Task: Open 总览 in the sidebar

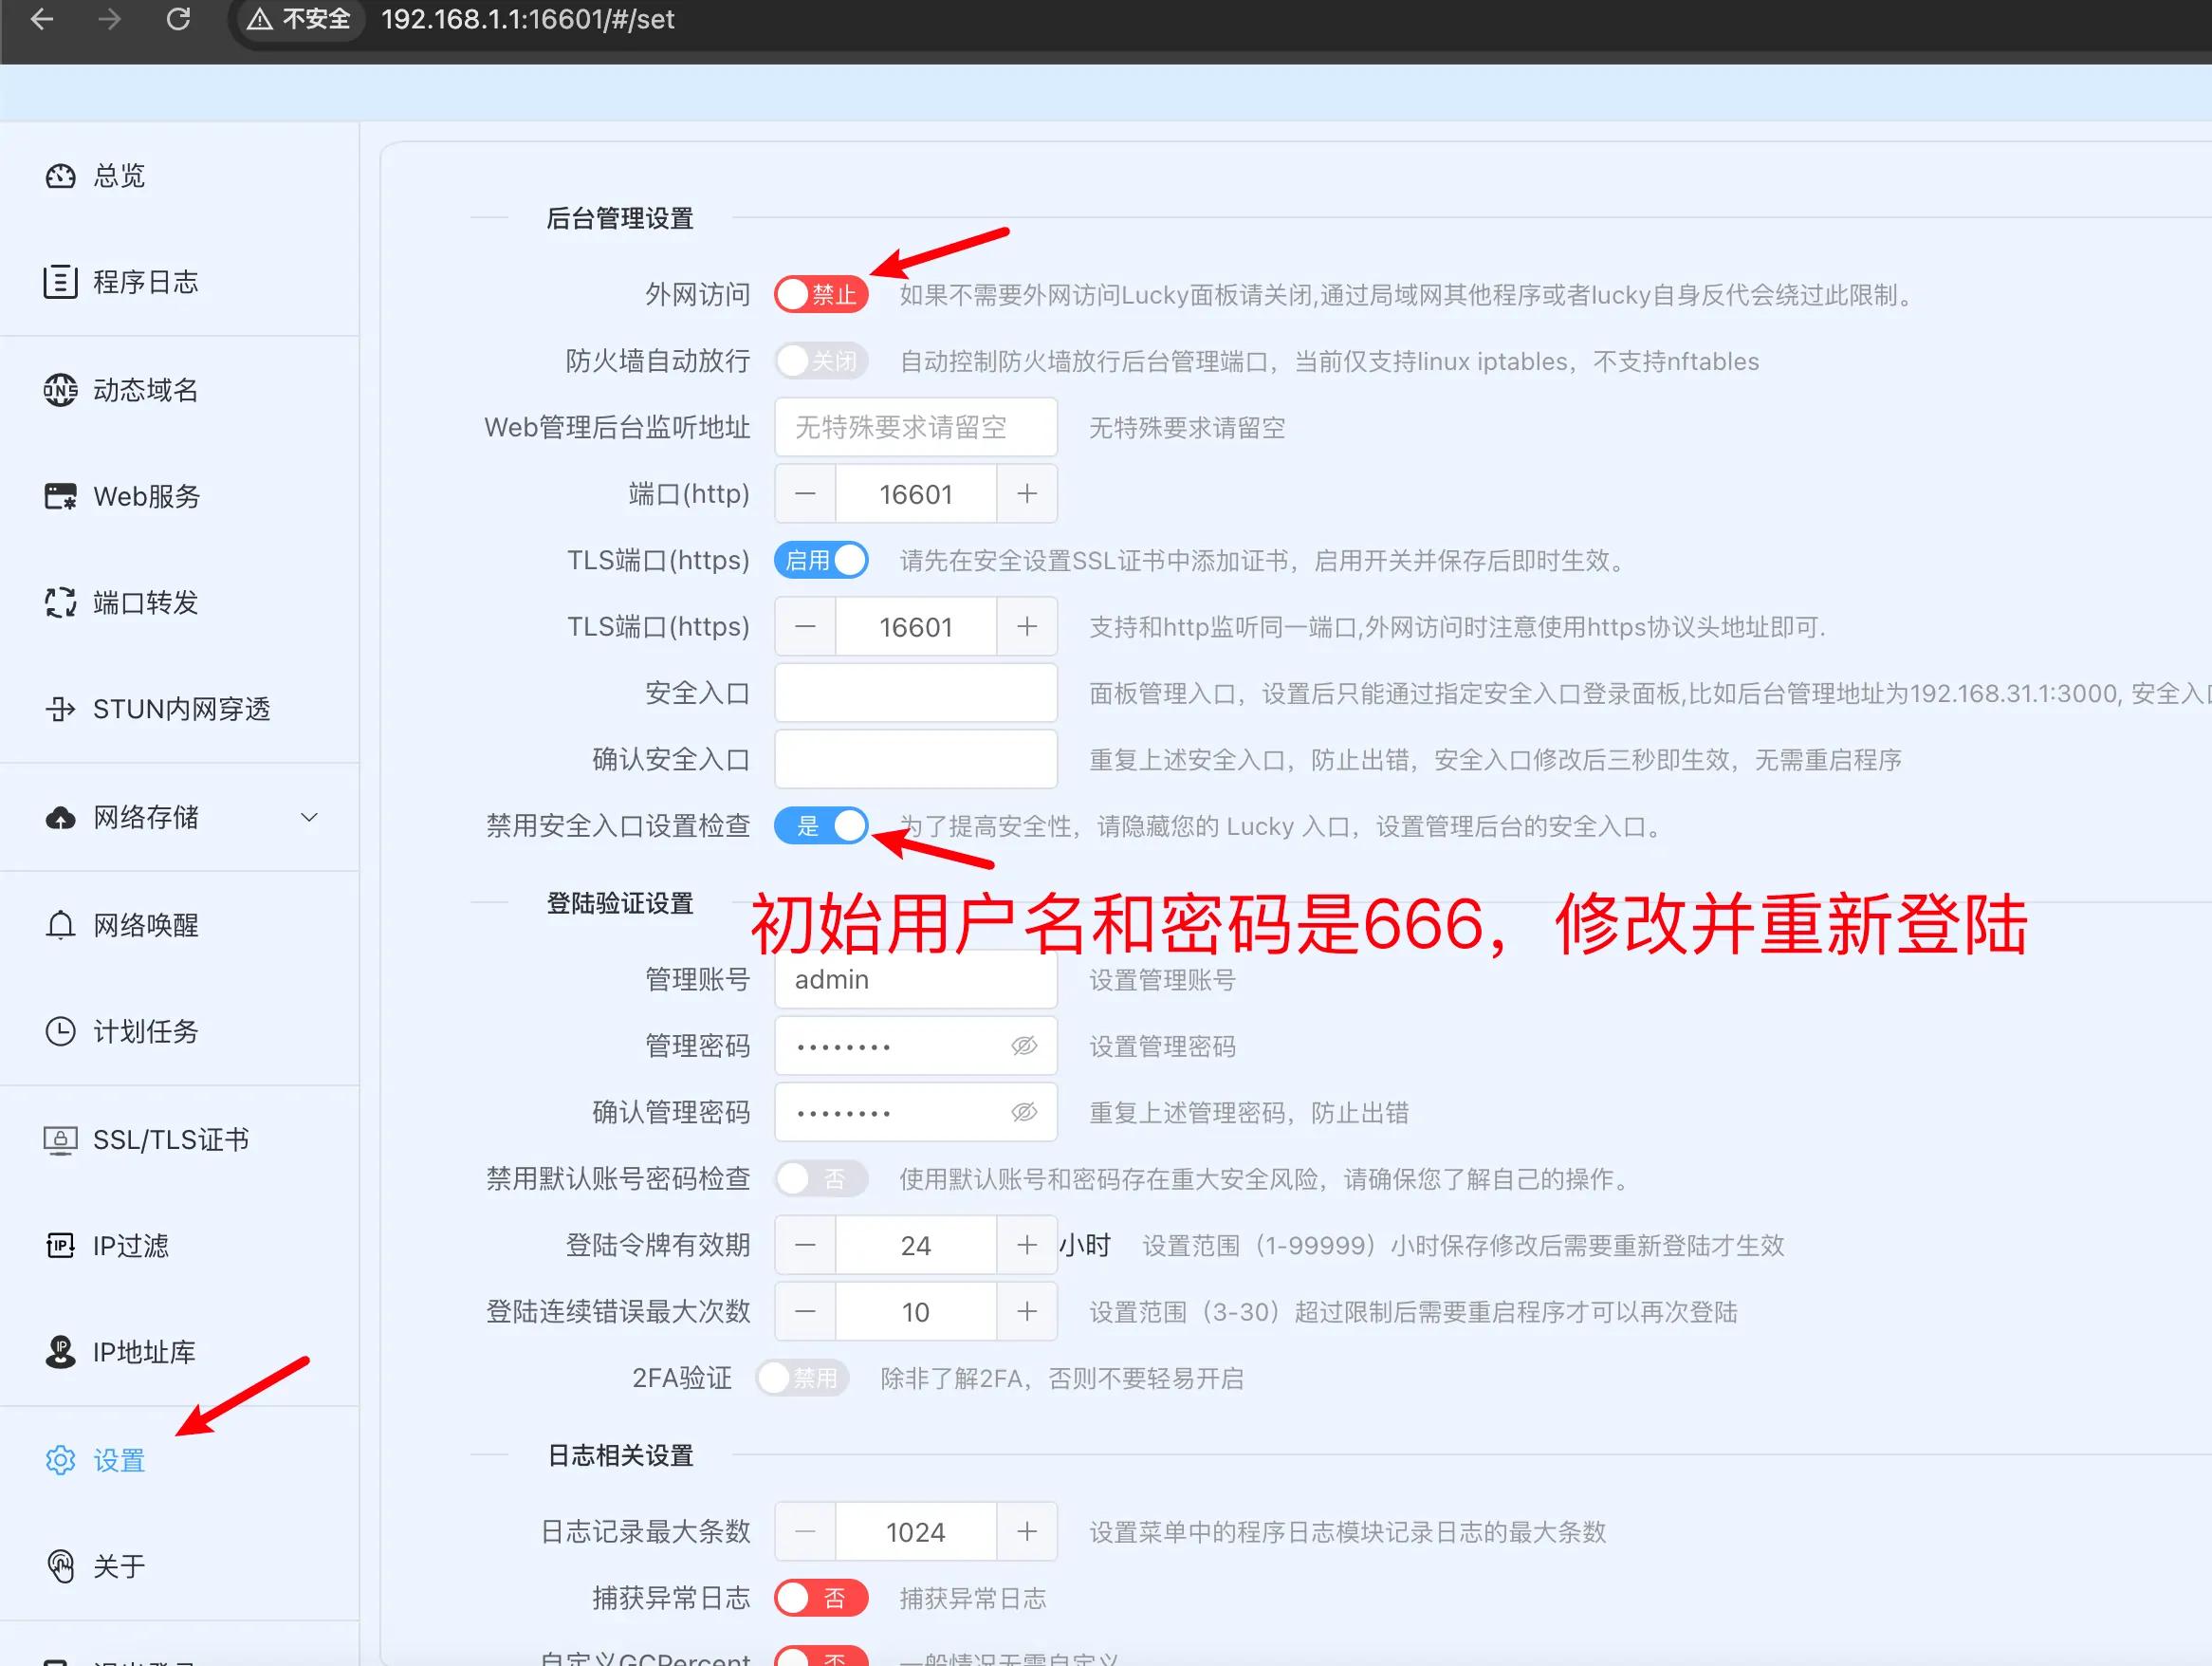Action: pos(180,176)
